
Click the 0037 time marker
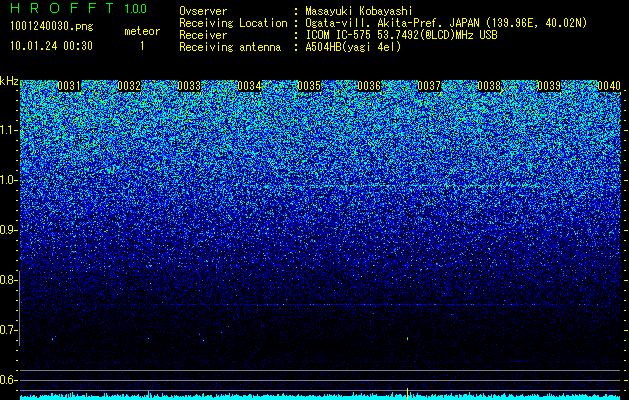pos(429,86)
